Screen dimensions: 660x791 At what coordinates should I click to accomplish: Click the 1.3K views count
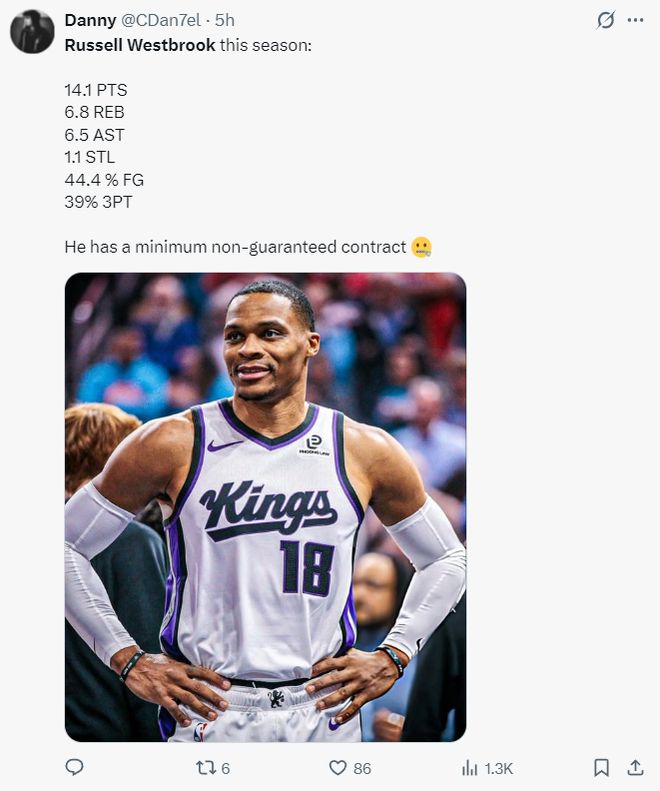(x=499, y=768)
